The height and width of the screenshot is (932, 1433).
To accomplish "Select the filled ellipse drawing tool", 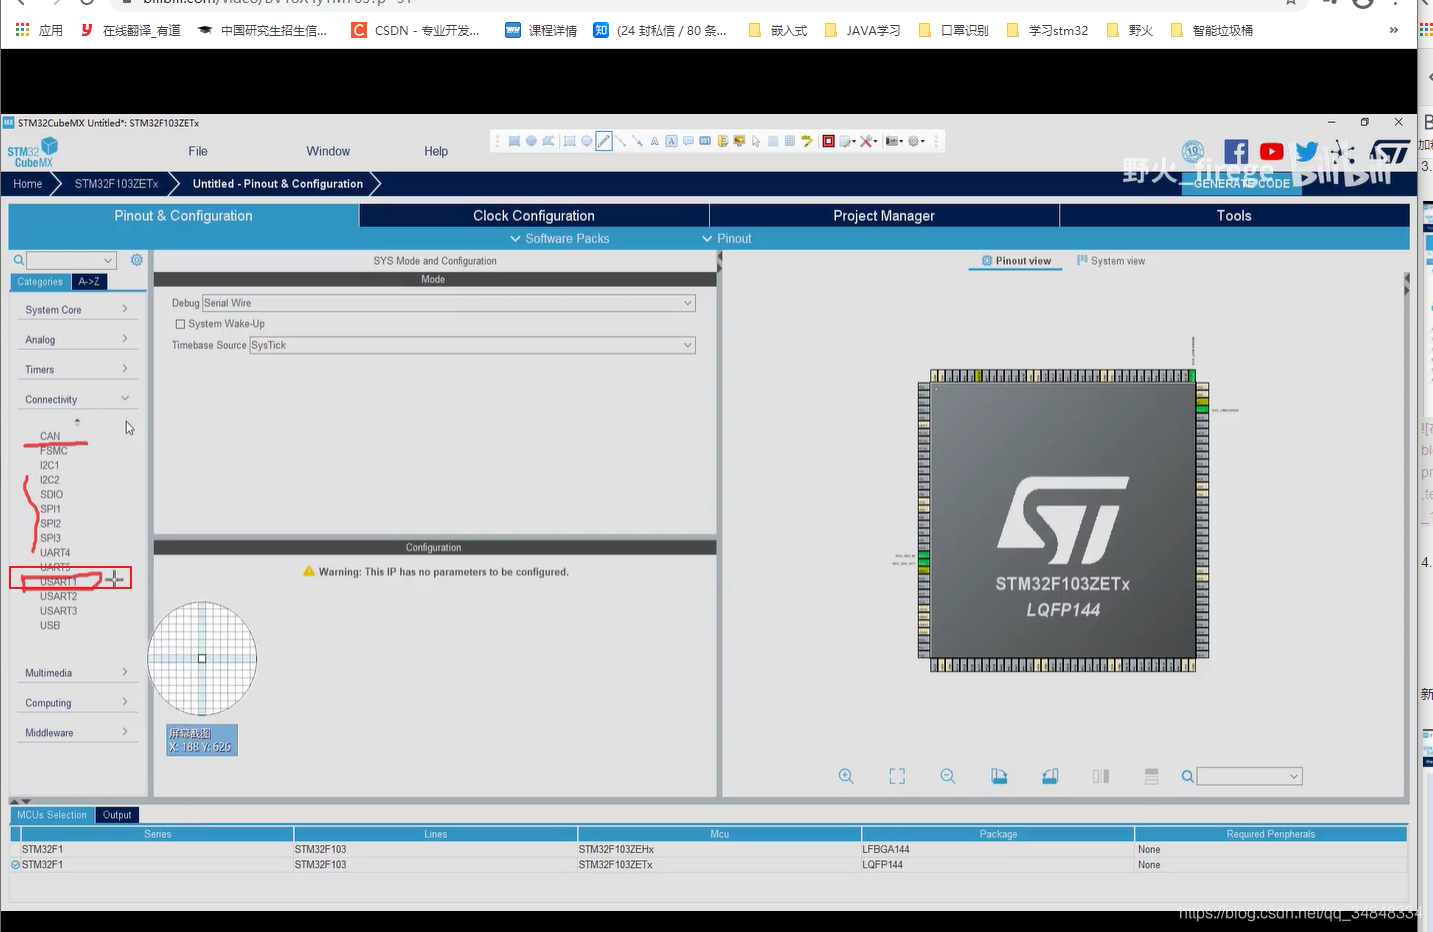I will [x=531, y=141].
